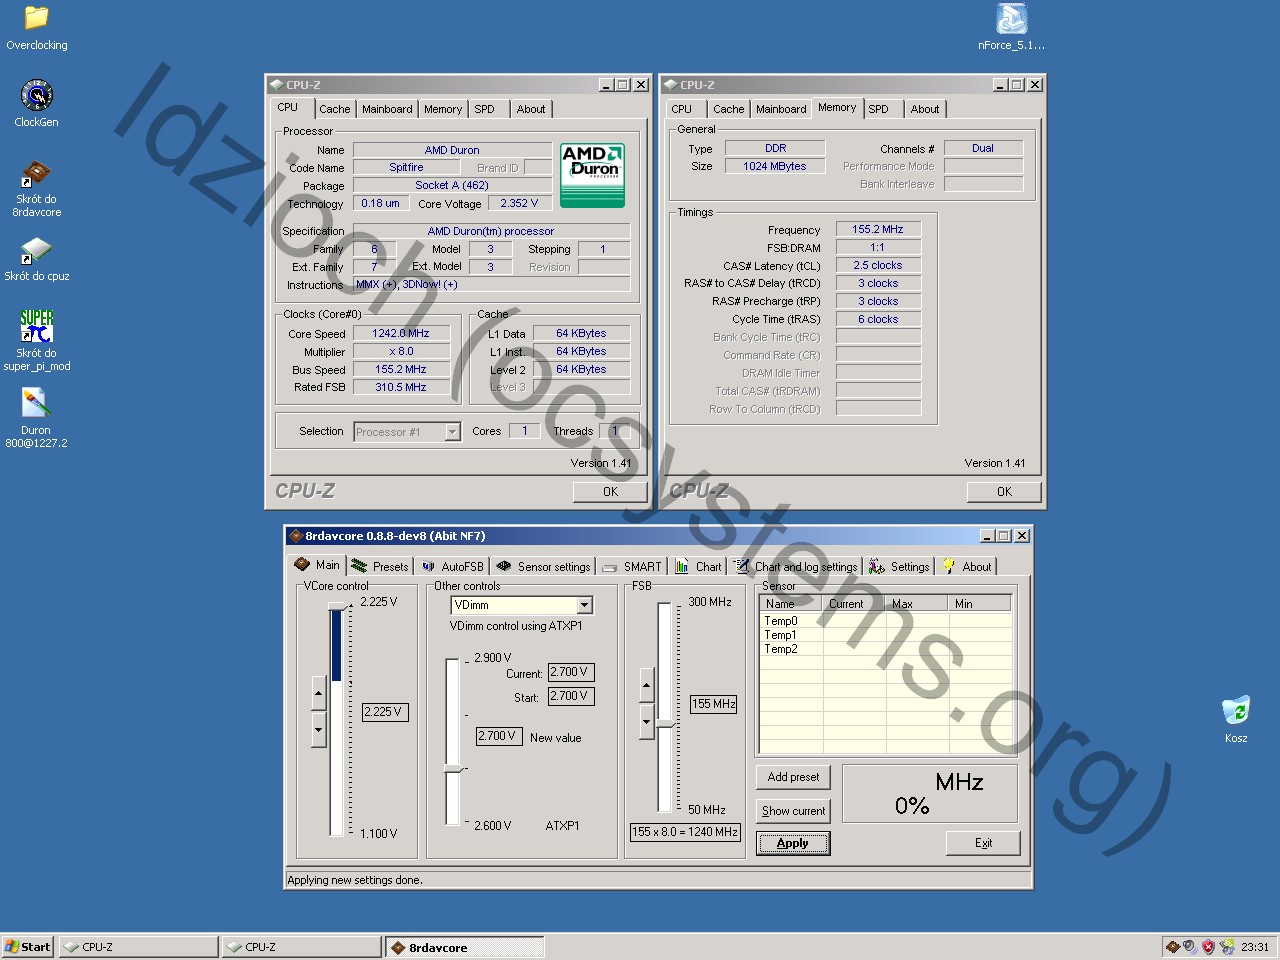Open the Windows Start menu
The width and height of the screenshot is (1280, 960).
[27, 947]
